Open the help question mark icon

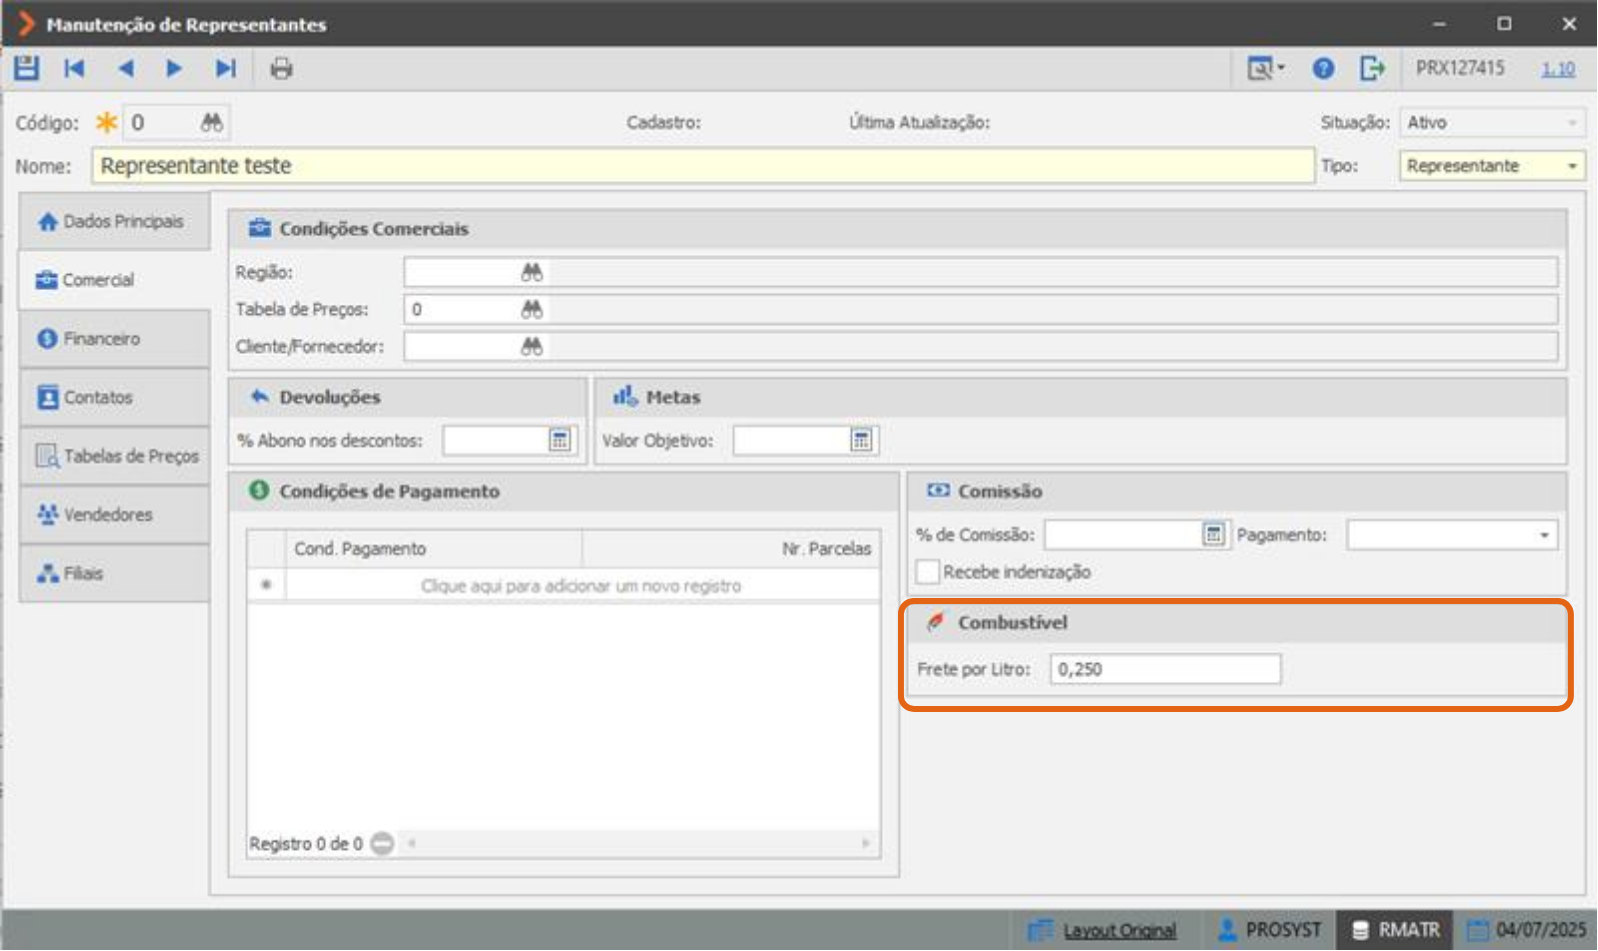(x=1323, y=68)
